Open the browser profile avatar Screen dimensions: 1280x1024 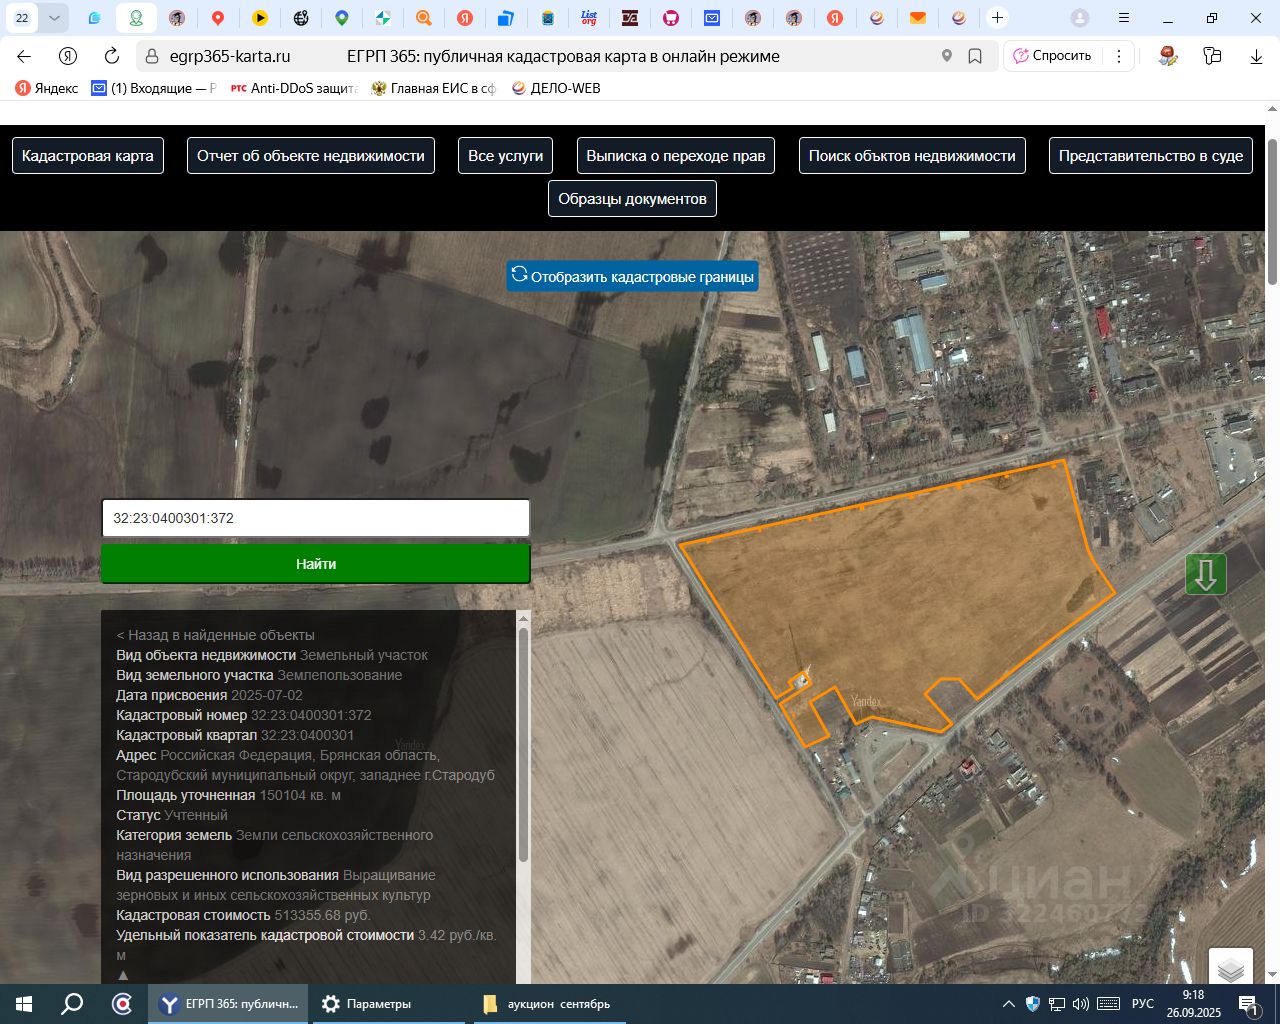point(1080,18)
